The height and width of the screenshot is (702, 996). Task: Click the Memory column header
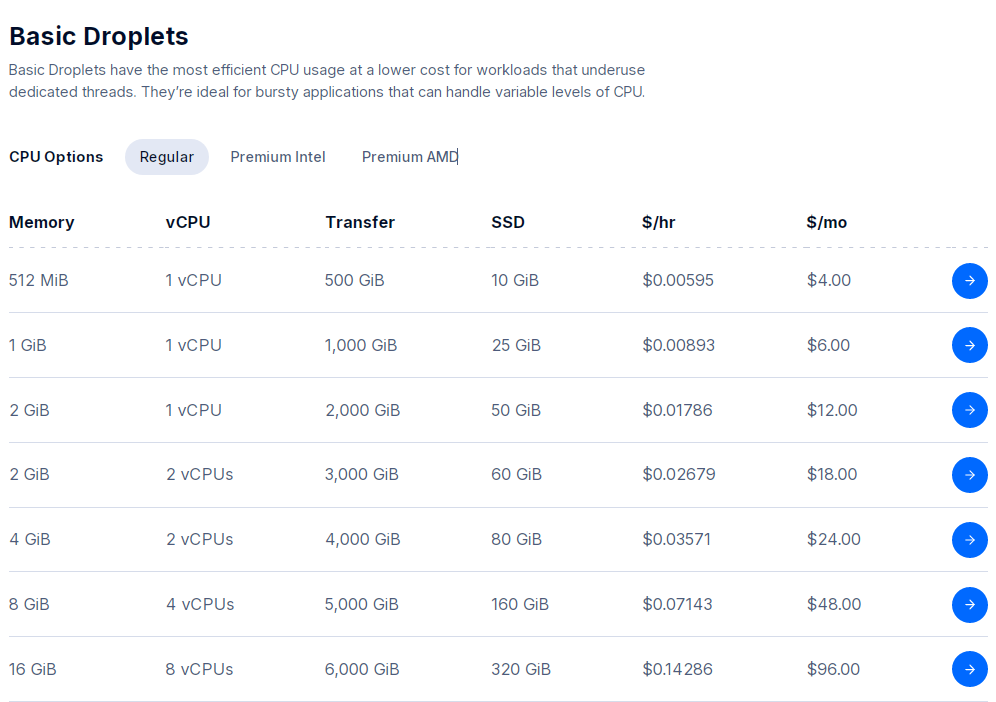tap(42, 222)
